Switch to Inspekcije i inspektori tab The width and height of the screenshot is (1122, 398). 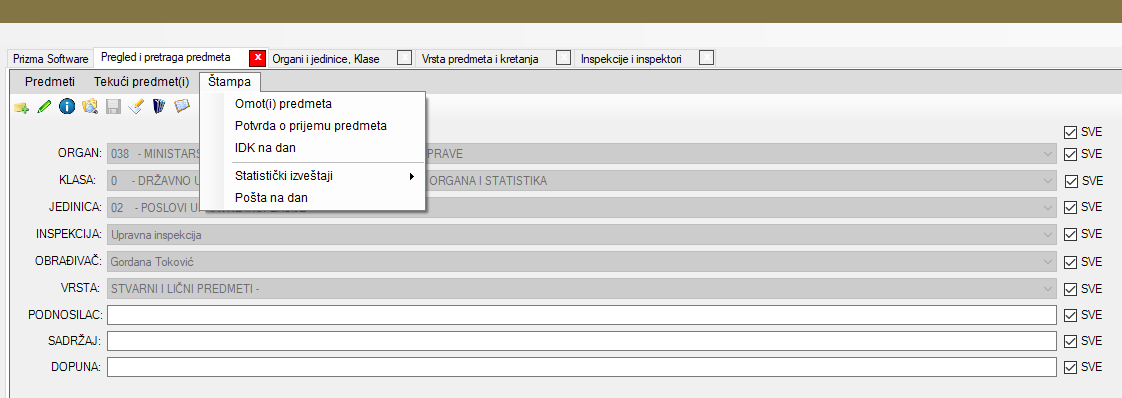[x=631, y=59]
